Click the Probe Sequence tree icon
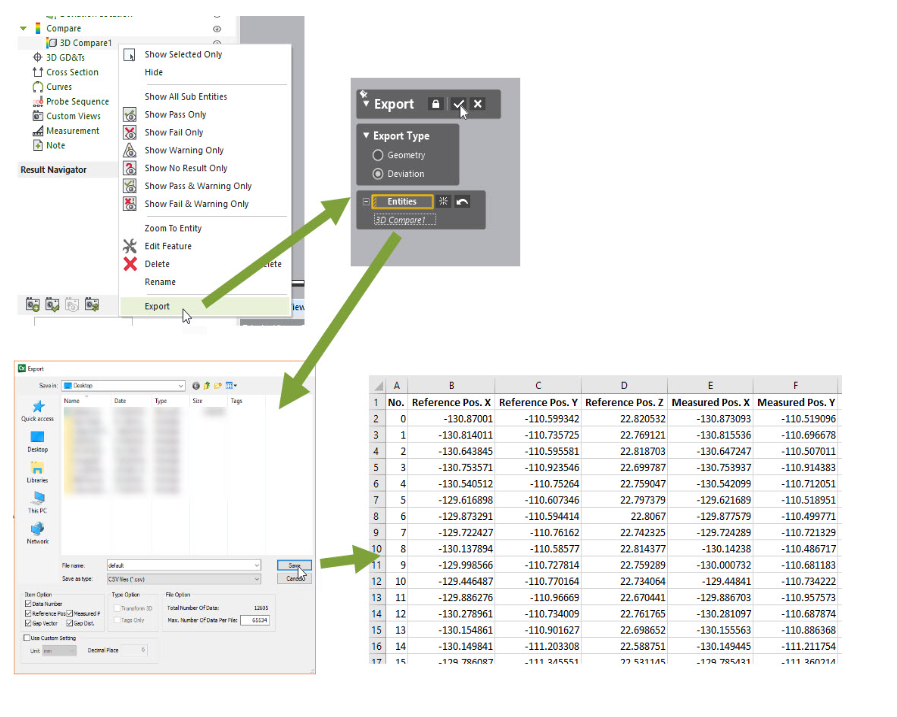 point(37,101)
